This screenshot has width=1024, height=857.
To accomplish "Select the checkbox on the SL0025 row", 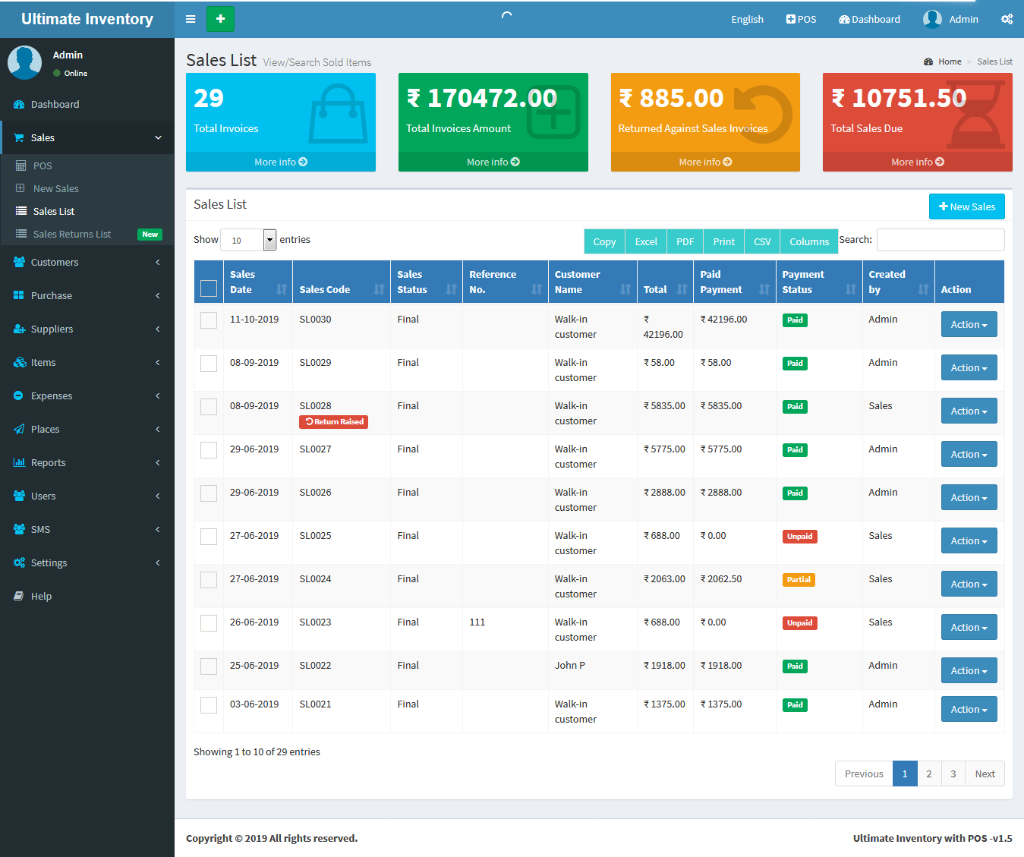I will [208, 537].
